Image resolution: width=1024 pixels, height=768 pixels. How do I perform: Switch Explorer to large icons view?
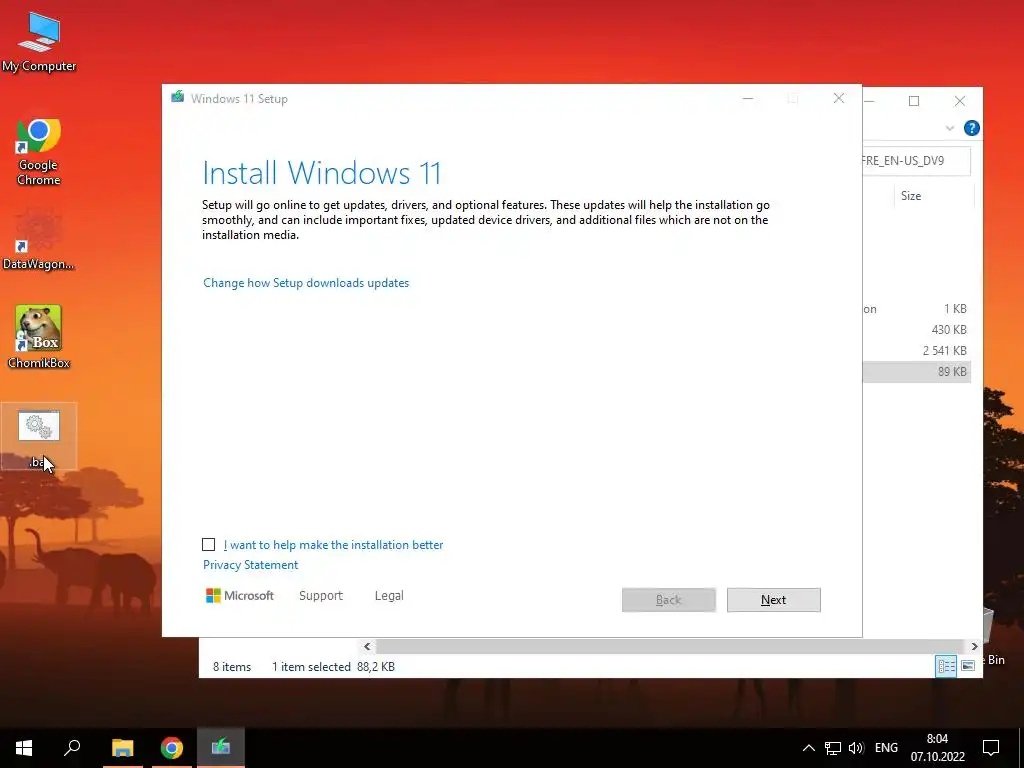tap(968, 665)
